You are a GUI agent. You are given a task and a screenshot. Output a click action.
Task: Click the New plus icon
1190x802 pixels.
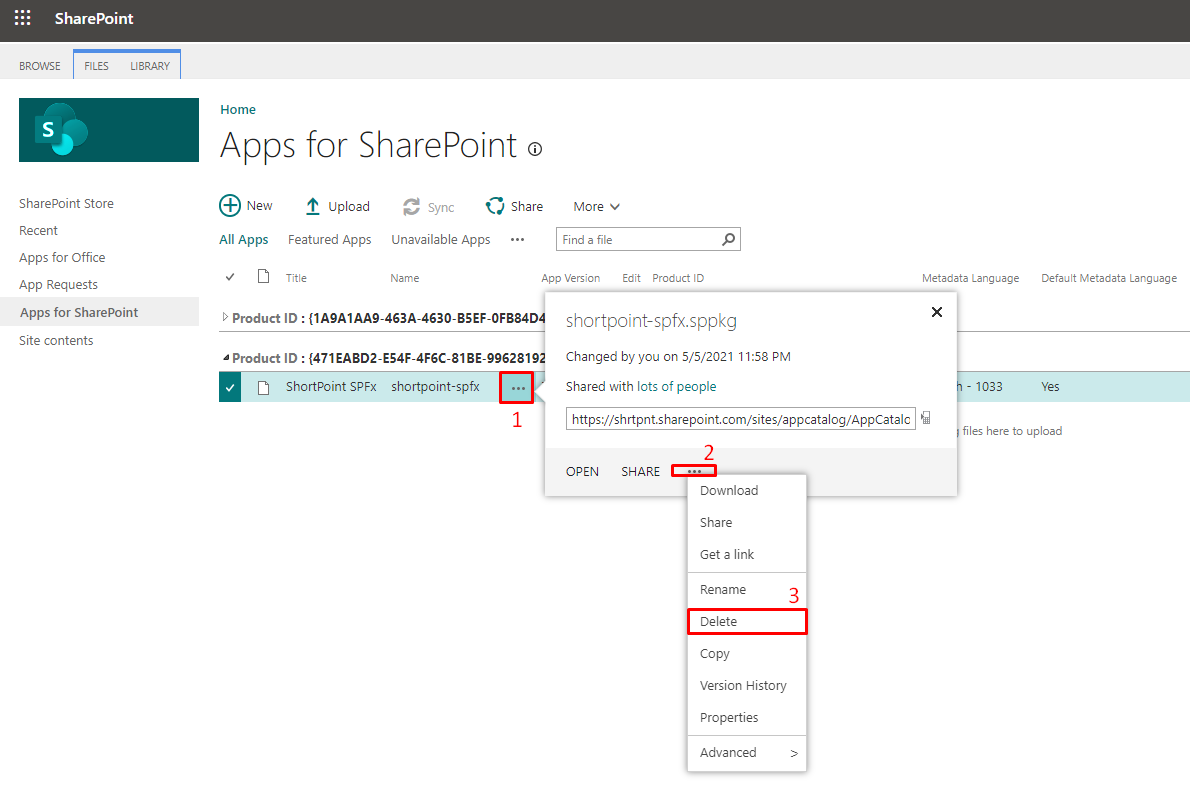pos(230,206)
